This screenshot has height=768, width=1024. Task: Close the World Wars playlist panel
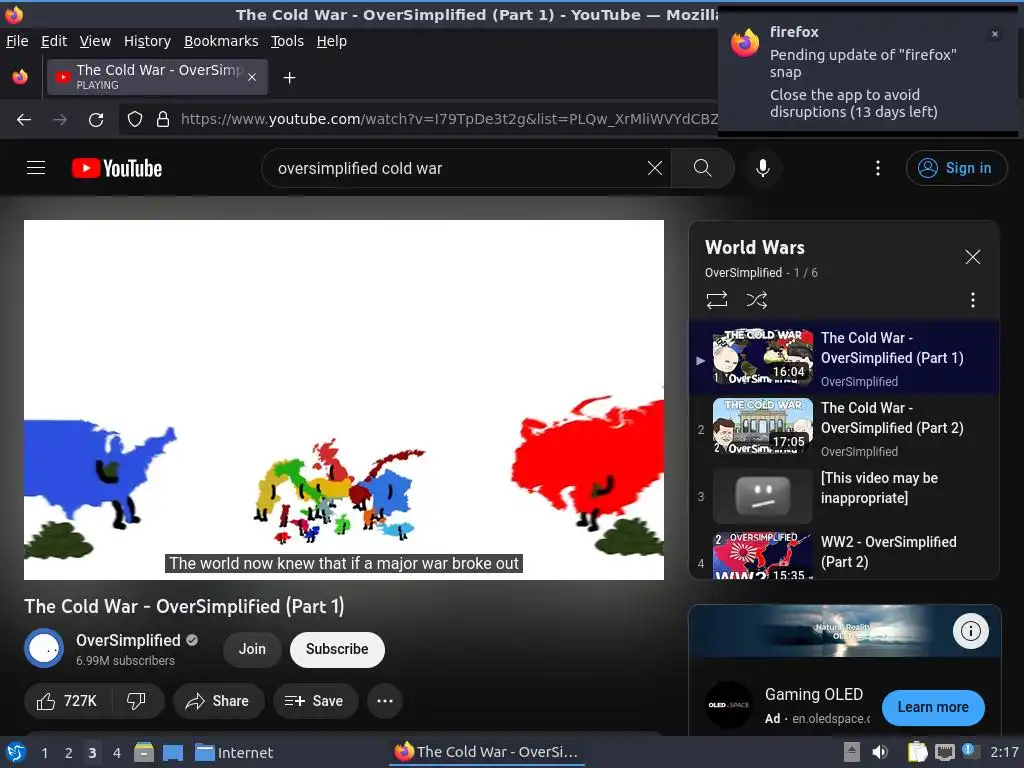(x=972, y=257)
